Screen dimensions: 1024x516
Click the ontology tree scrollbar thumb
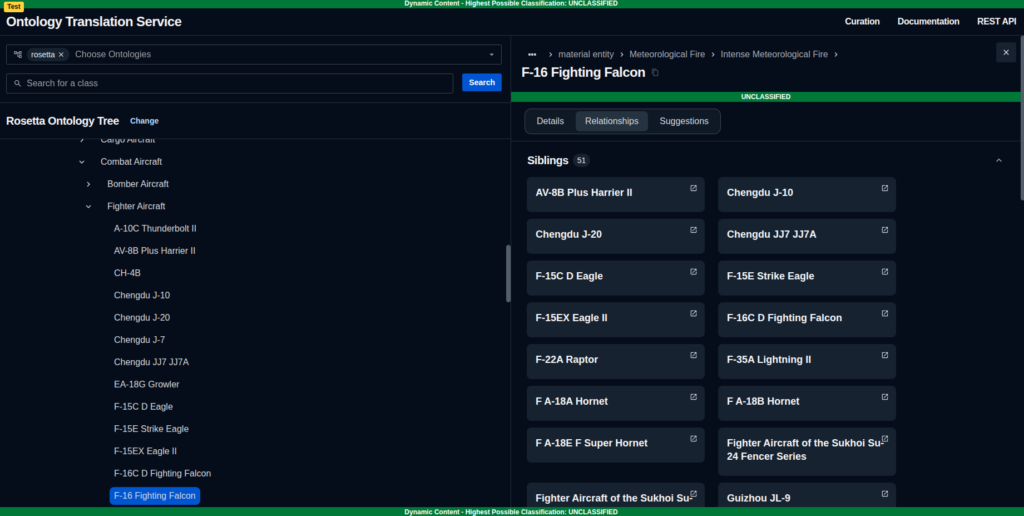(x=508, y=273)
